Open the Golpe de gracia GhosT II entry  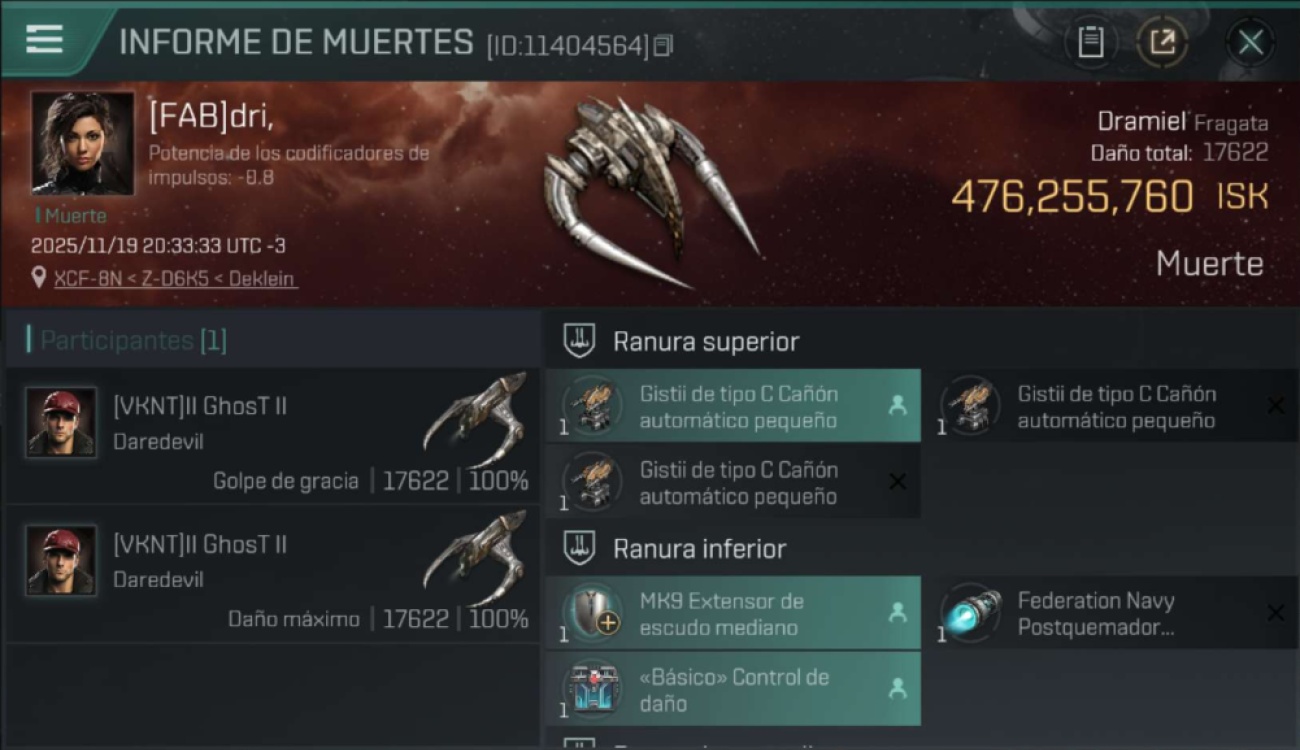(272, 436)
